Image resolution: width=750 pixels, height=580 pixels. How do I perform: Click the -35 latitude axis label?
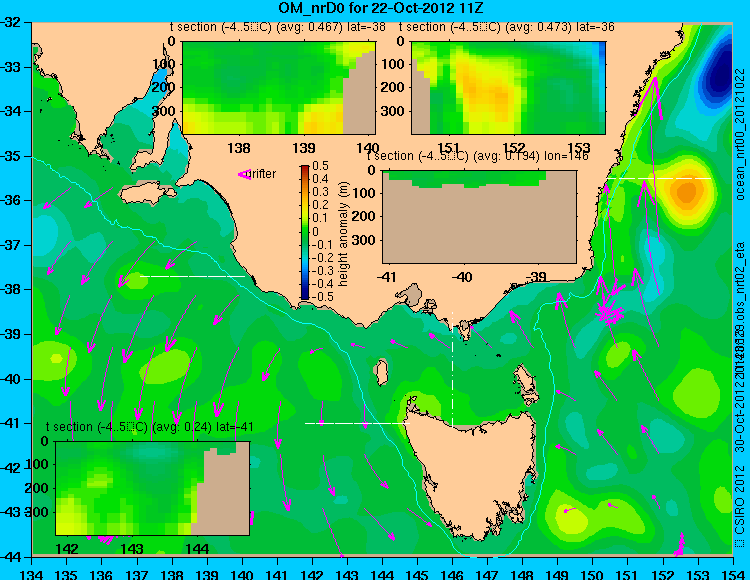[x=11, y=156]
